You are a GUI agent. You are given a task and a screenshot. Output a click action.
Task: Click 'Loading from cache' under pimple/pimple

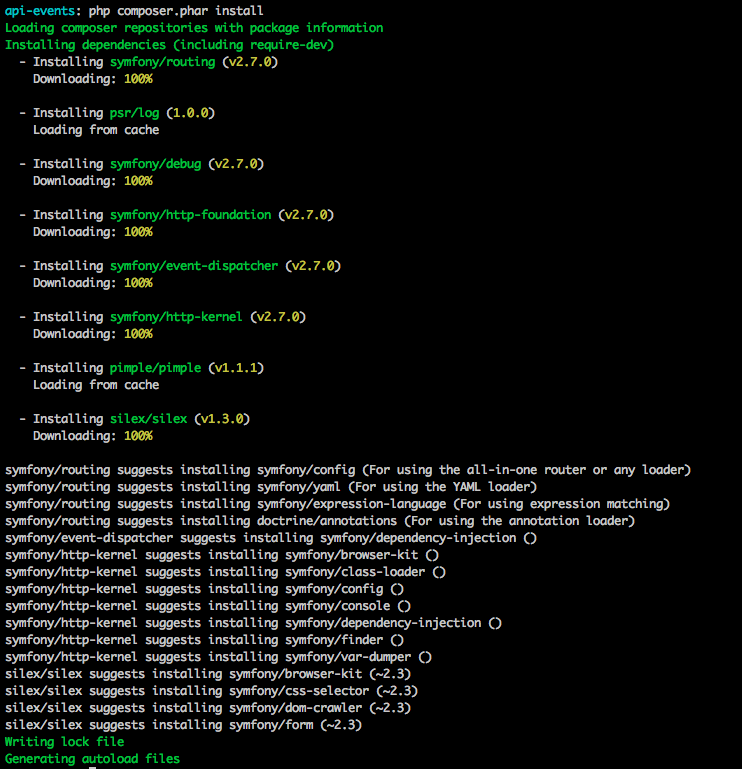pos(96,385)
